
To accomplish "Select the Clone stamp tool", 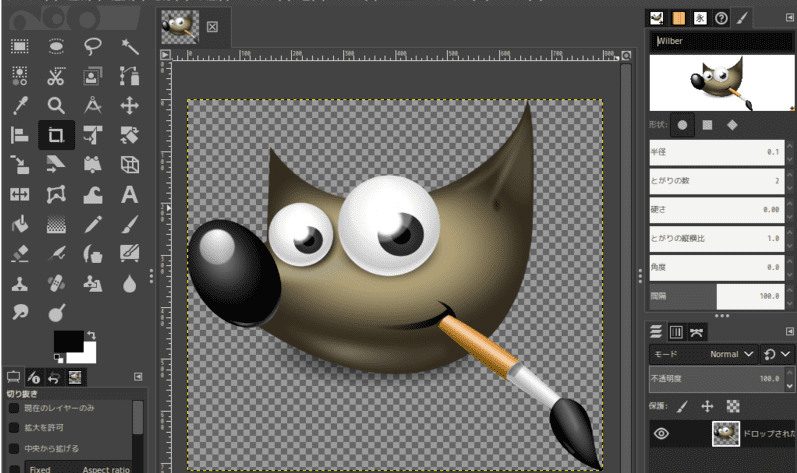I will [20, 283].
